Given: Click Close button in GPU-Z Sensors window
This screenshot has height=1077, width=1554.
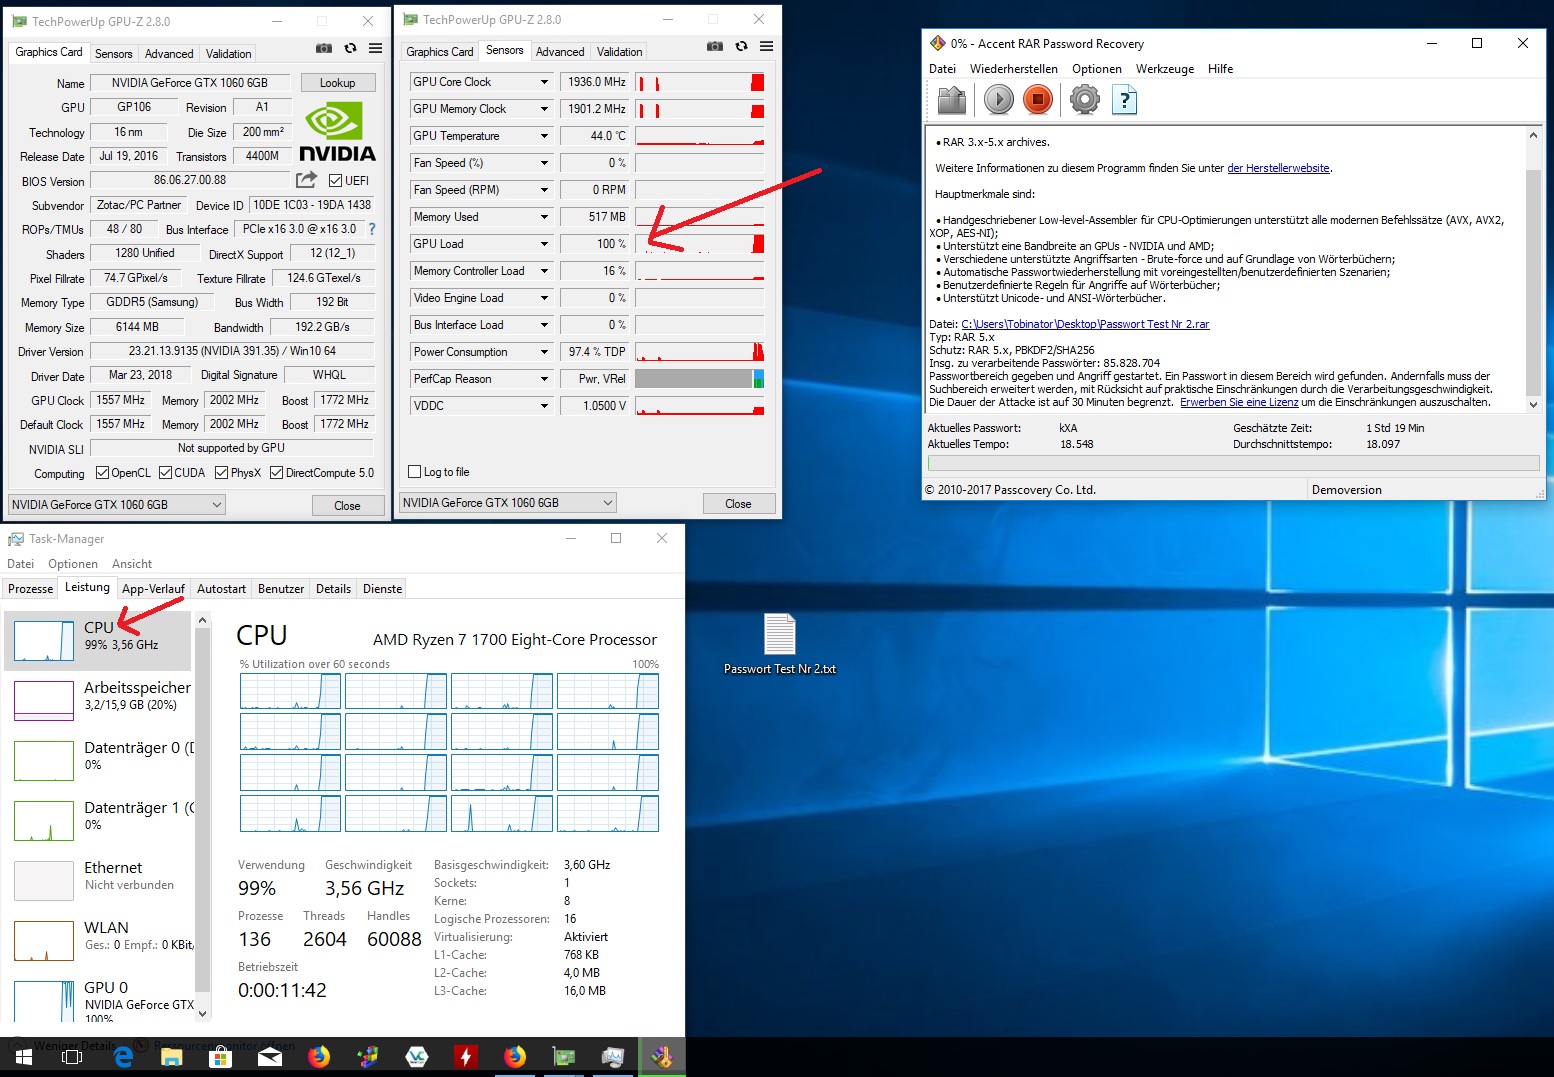Looking at the screenshot, I should pos(738,504).
